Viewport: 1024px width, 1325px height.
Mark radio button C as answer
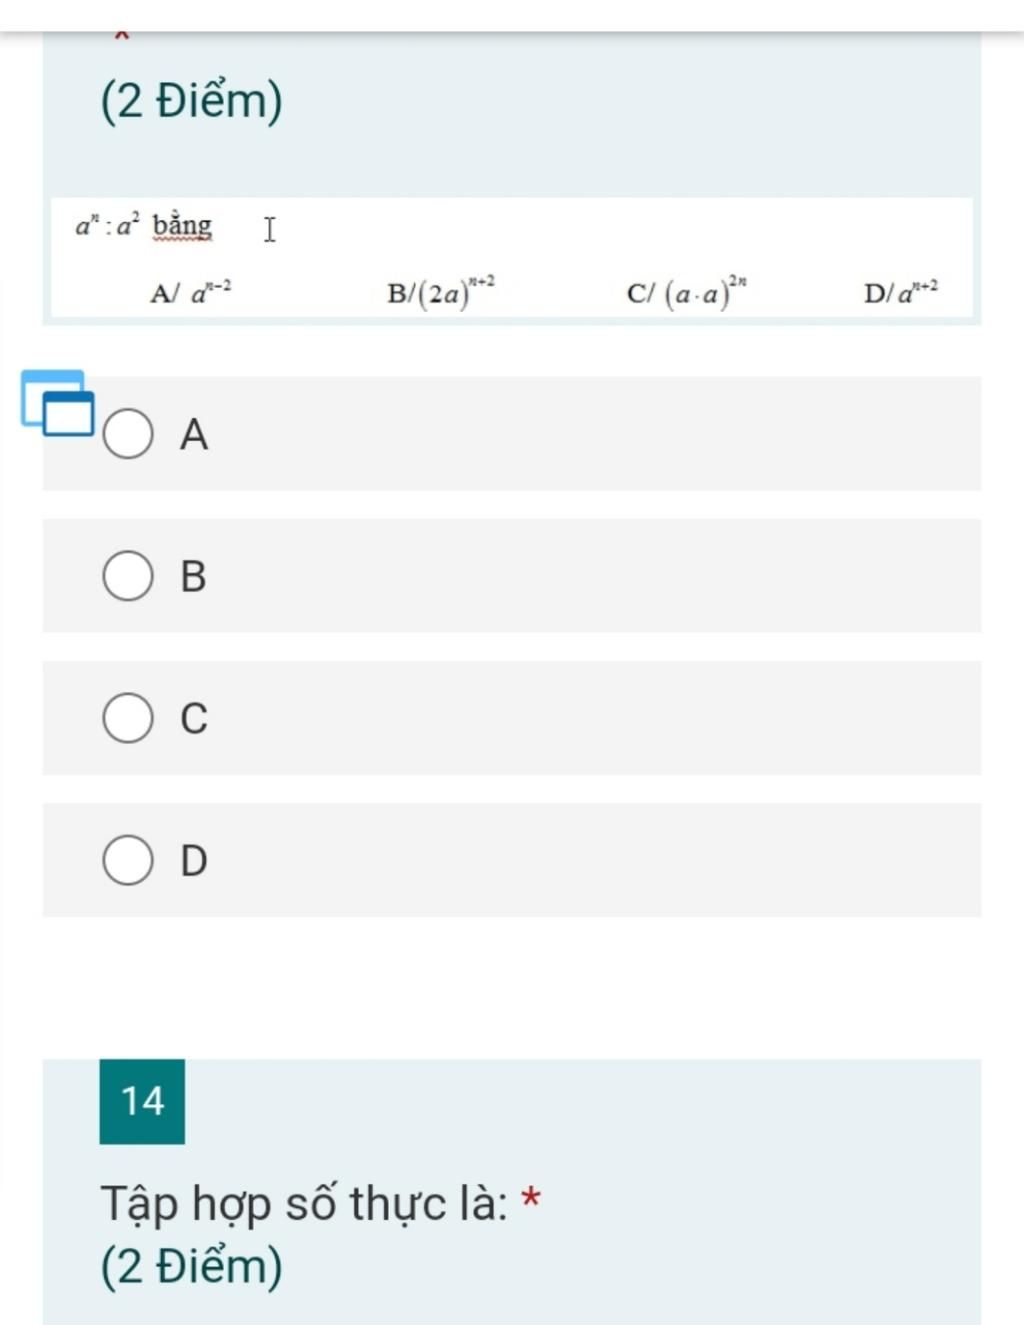(128, 718)
